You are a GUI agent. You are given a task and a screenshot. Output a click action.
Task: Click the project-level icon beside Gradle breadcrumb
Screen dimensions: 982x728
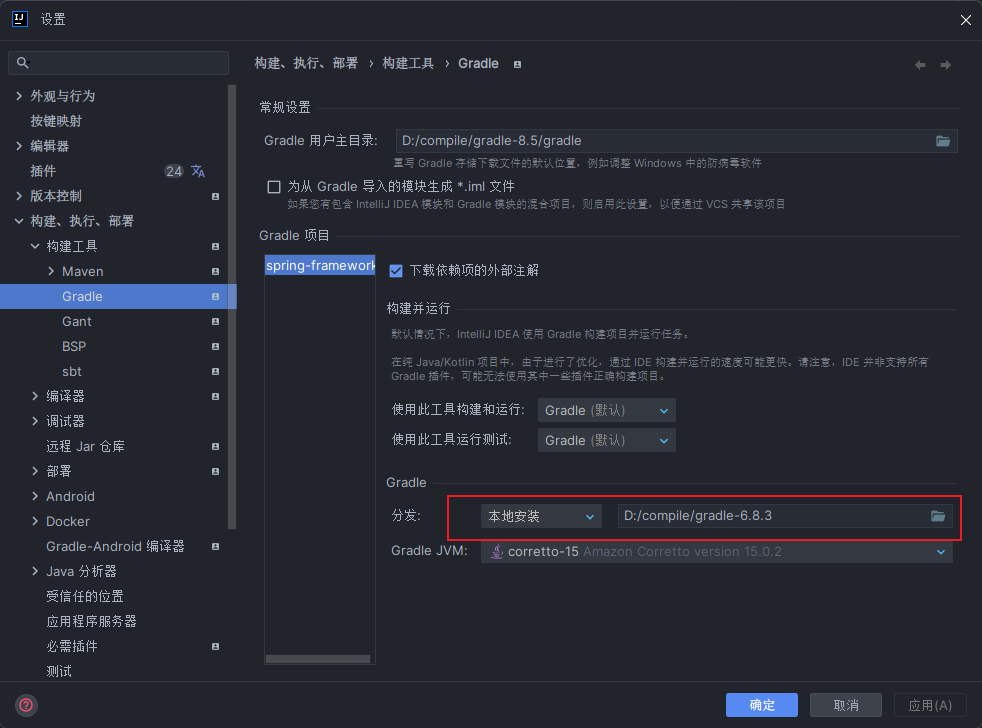pos(517,64)
